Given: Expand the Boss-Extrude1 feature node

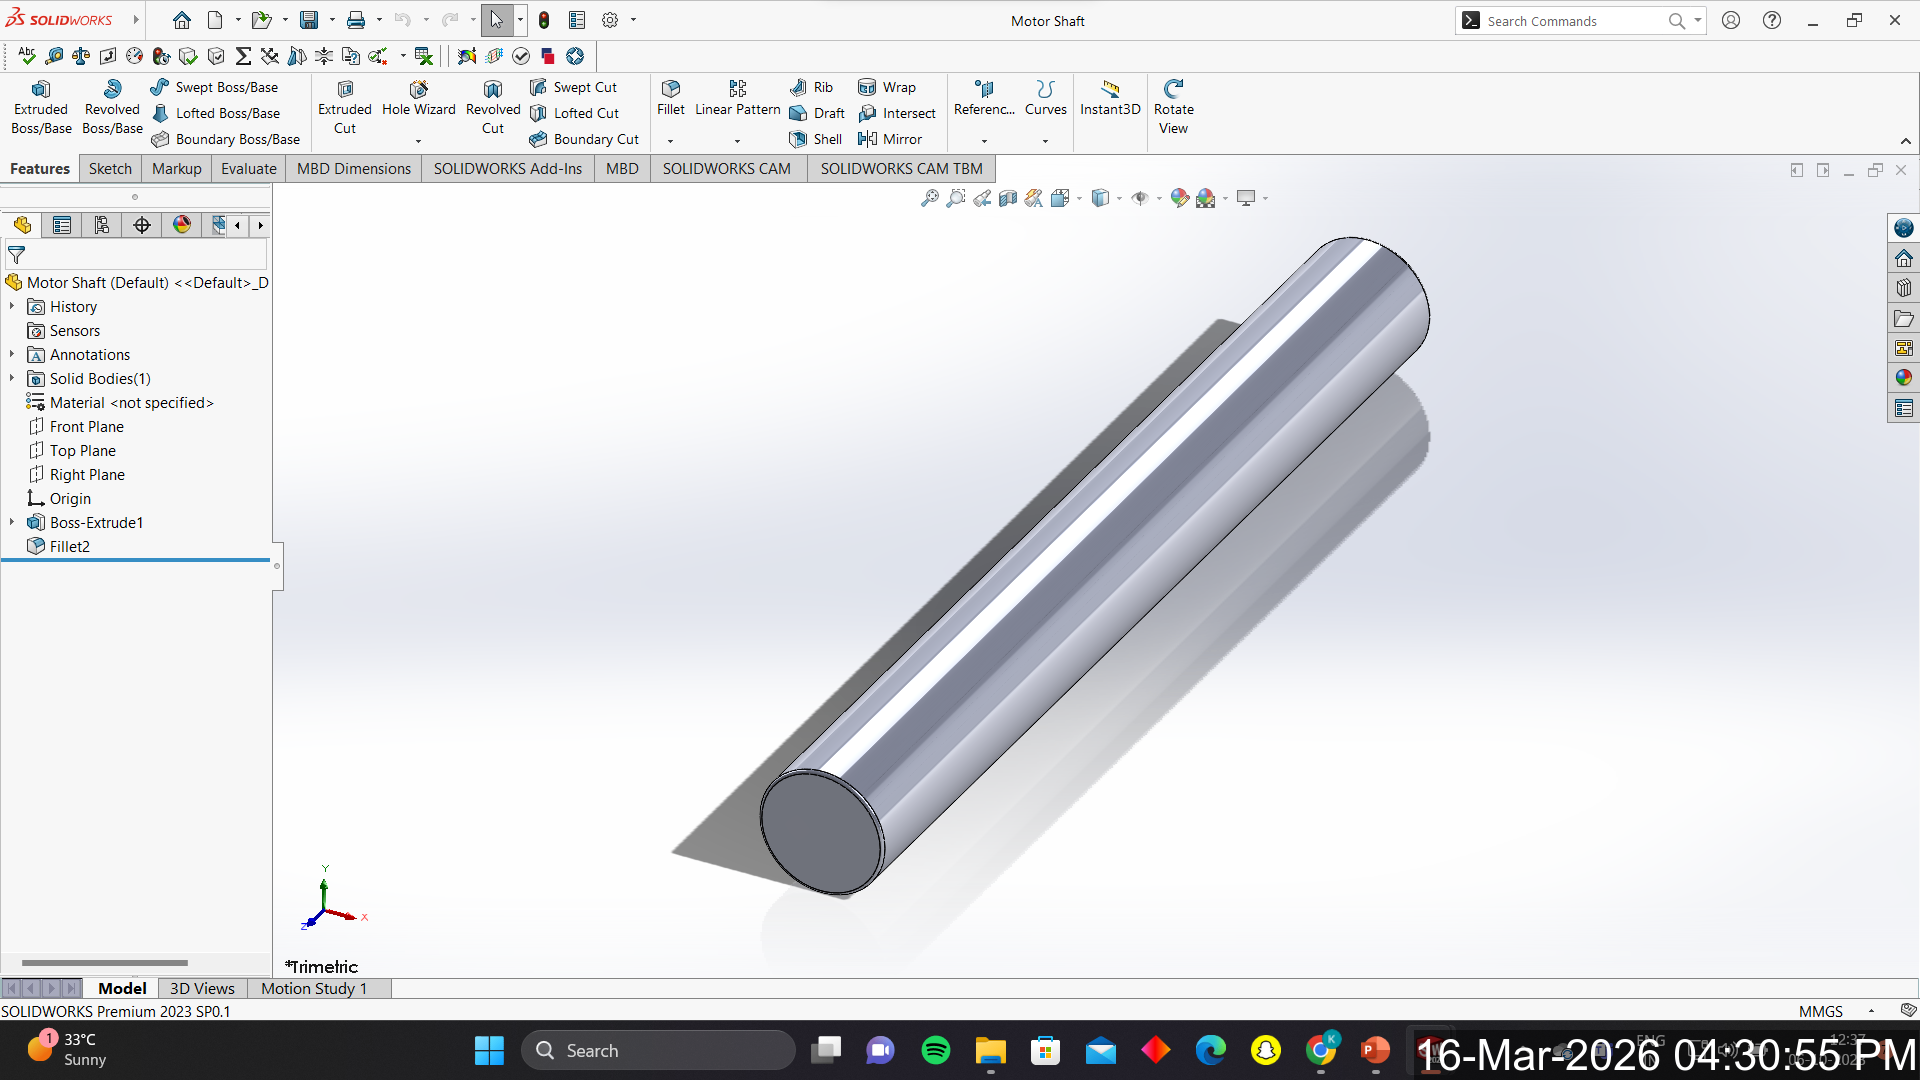Looking at the screenshot, I should point(12,522).
